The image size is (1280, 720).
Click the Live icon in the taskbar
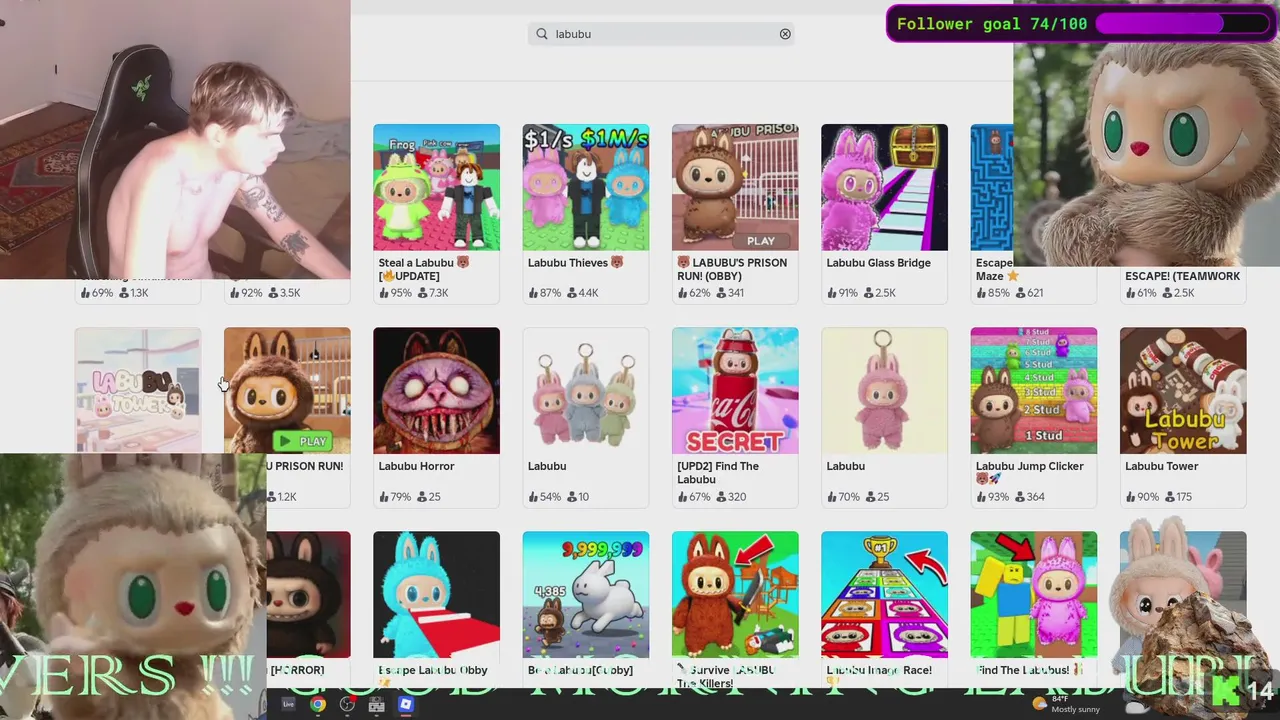288,704
